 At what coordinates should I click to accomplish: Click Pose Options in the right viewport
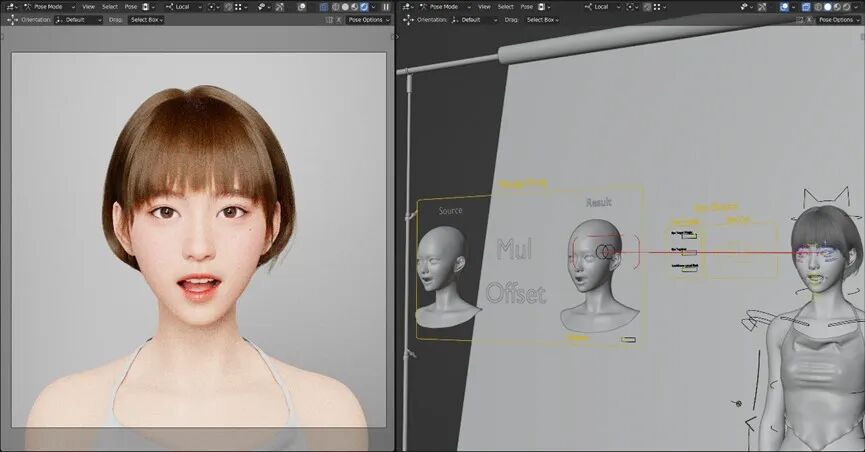click(x=835, y=19)
